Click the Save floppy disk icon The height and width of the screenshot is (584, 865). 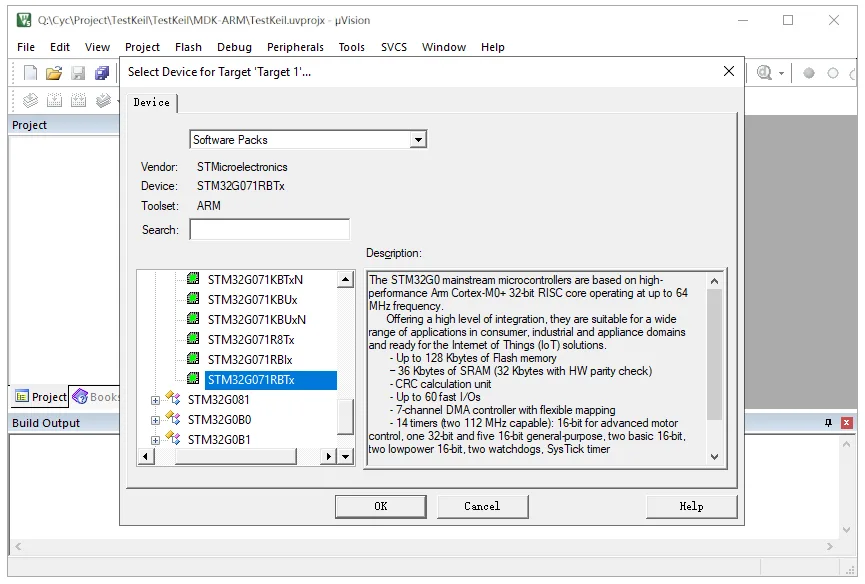coord(78,73)
